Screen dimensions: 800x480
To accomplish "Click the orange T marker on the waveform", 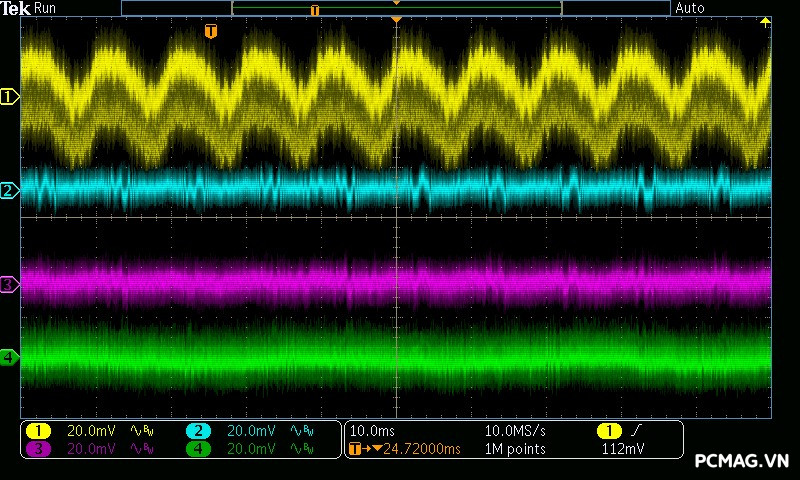I will [x=210, y=32].
